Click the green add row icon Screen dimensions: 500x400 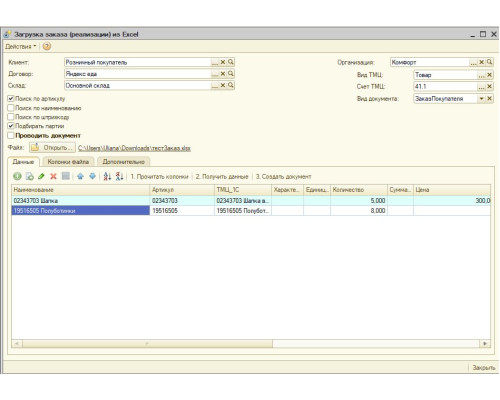(17, 176)
